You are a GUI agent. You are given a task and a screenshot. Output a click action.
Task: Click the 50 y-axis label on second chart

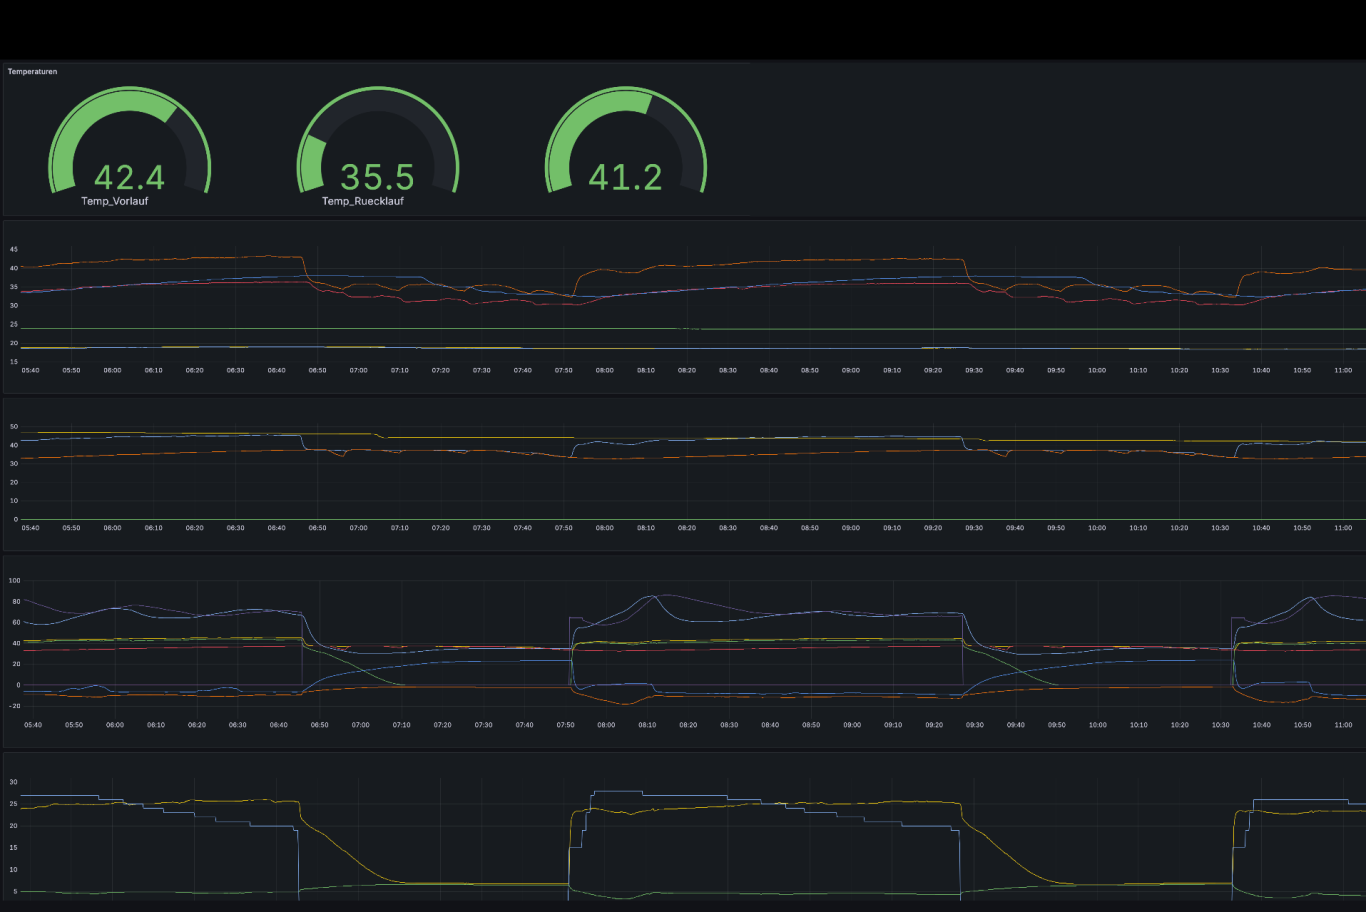[14, 426]
